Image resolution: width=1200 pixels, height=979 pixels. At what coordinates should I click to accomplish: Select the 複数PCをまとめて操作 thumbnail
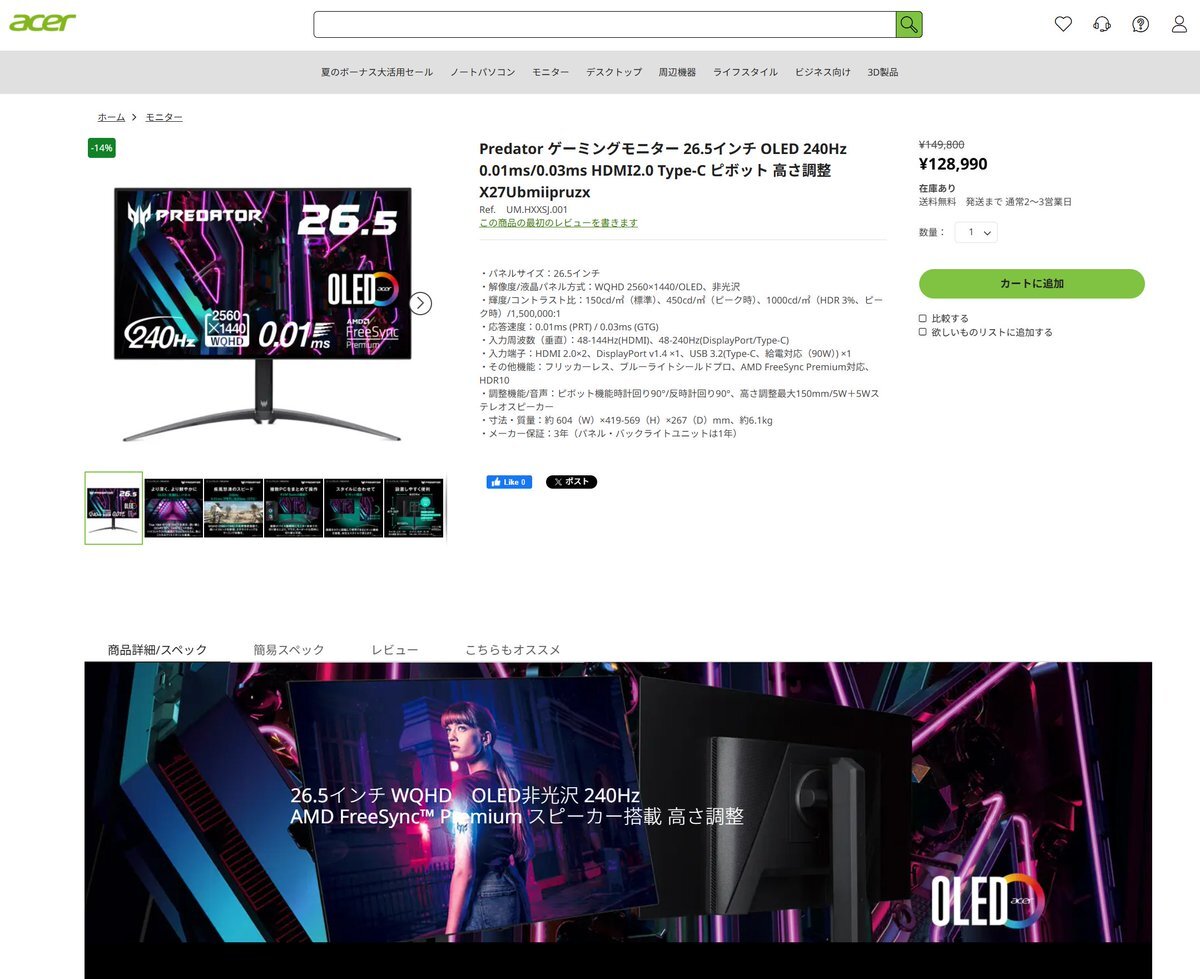(x=294, y=508)
